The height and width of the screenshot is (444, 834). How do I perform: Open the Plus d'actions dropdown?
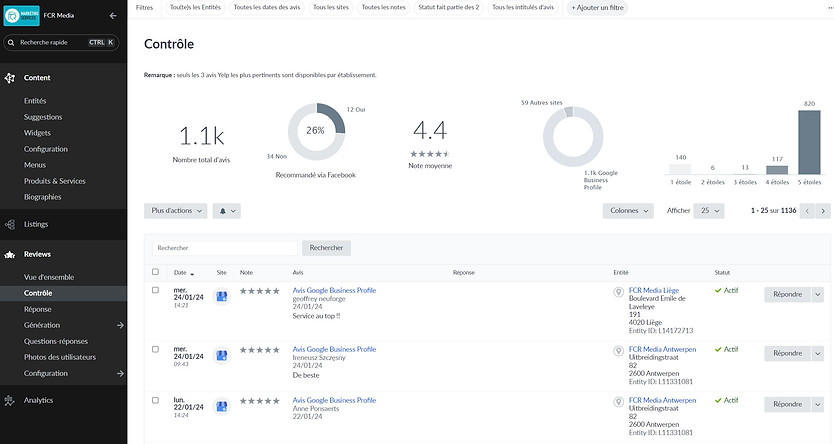coord(176,211)
